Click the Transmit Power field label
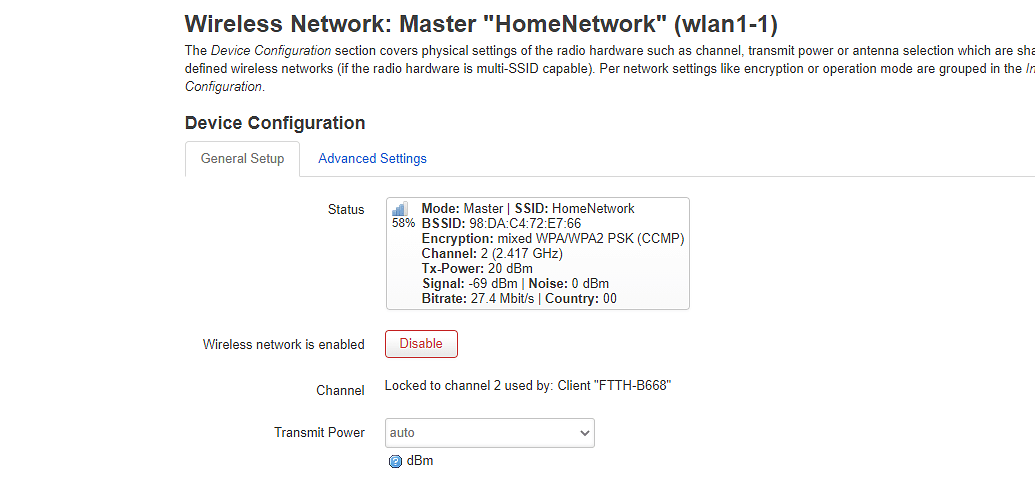The width and height of the screenshot is (1035, 486). 319,433
